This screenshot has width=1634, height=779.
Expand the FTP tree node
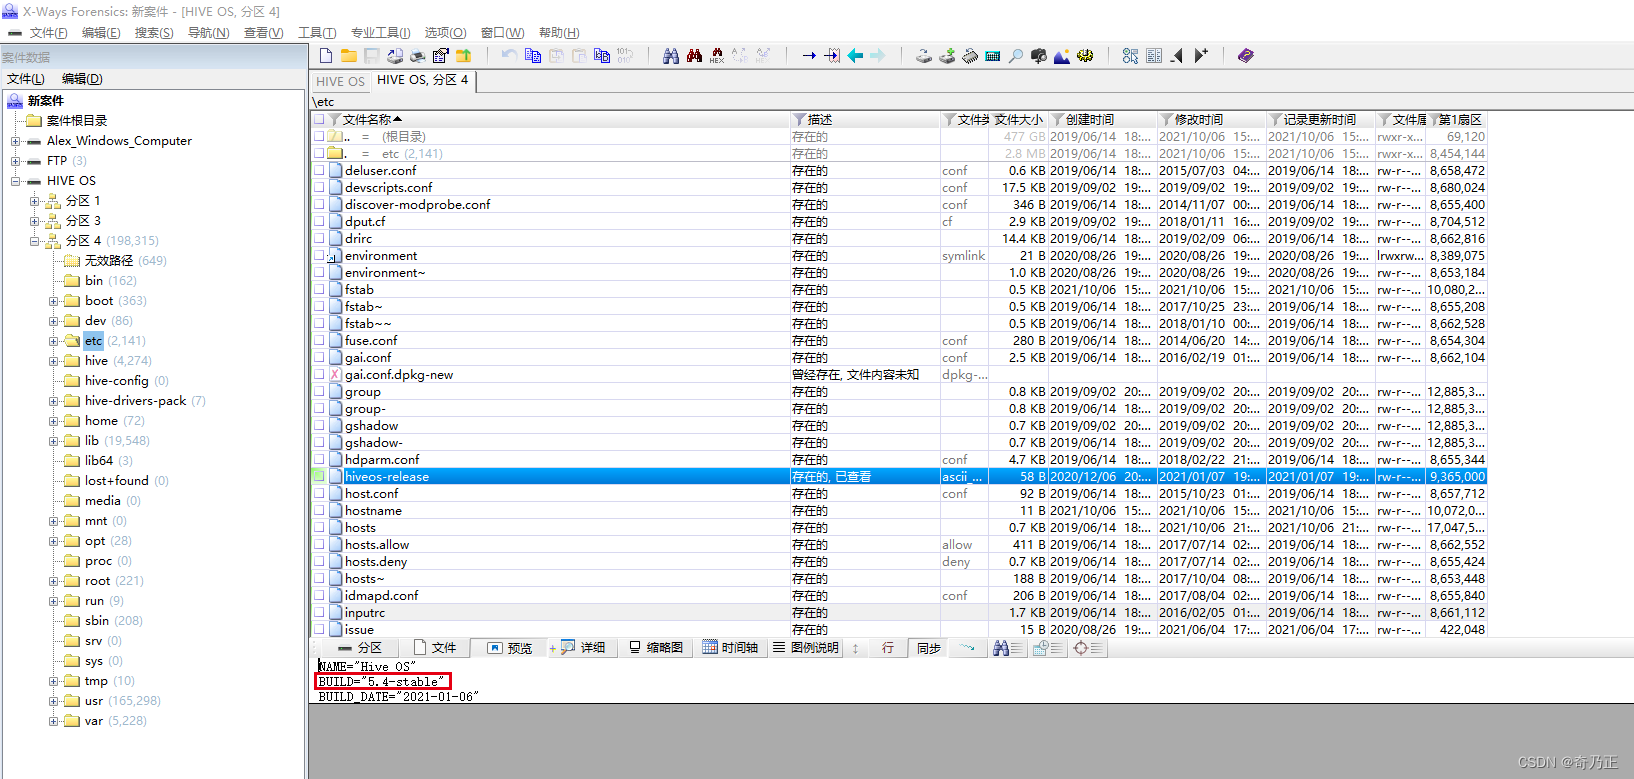pos(16,161)
